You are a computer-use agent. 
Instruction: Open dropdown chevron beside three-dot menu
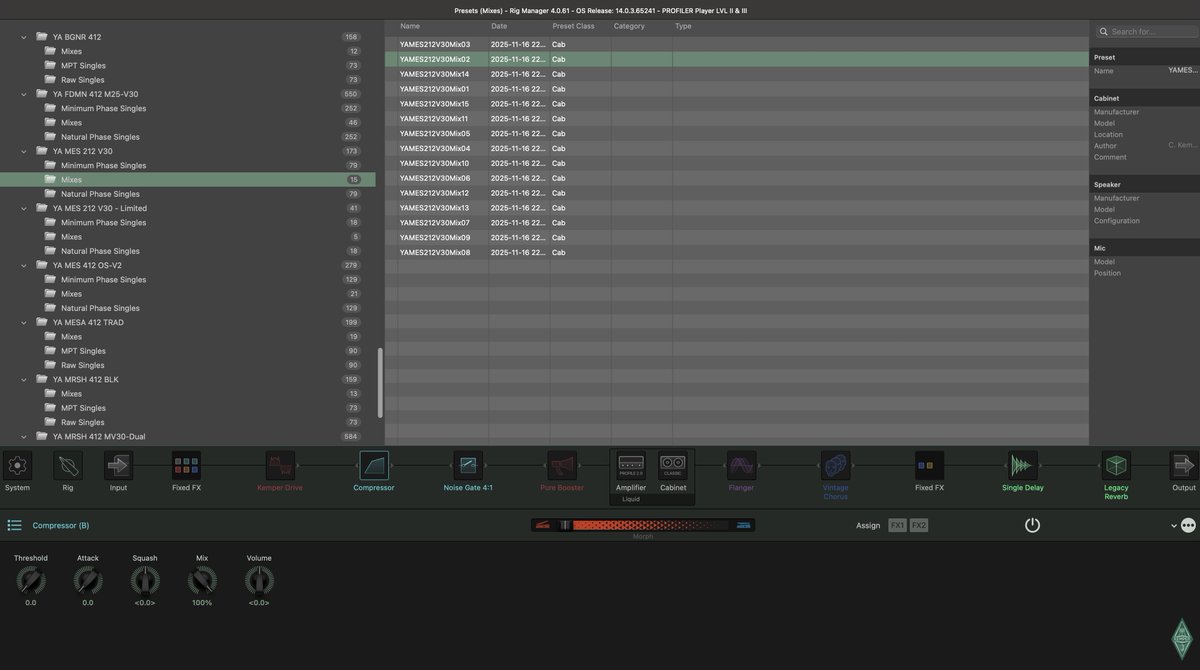(1174, 525)
